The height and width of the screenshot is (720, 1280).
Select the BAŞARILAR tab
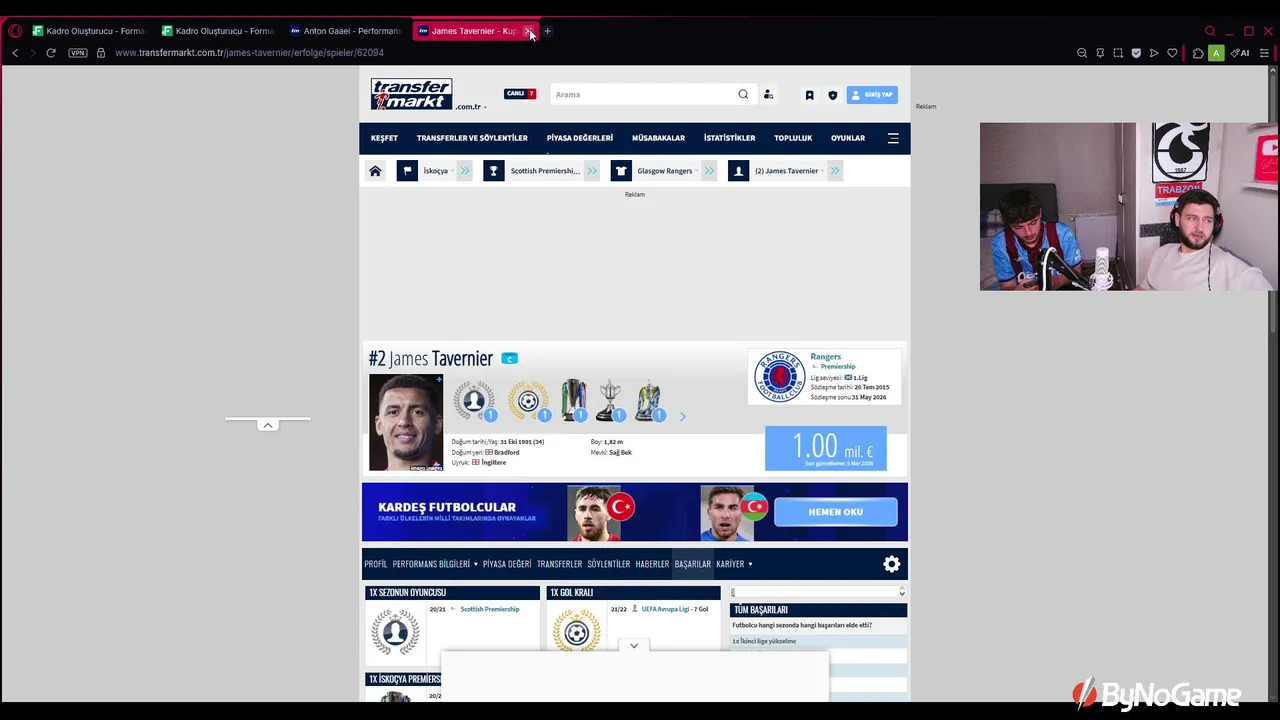[692, 564]
